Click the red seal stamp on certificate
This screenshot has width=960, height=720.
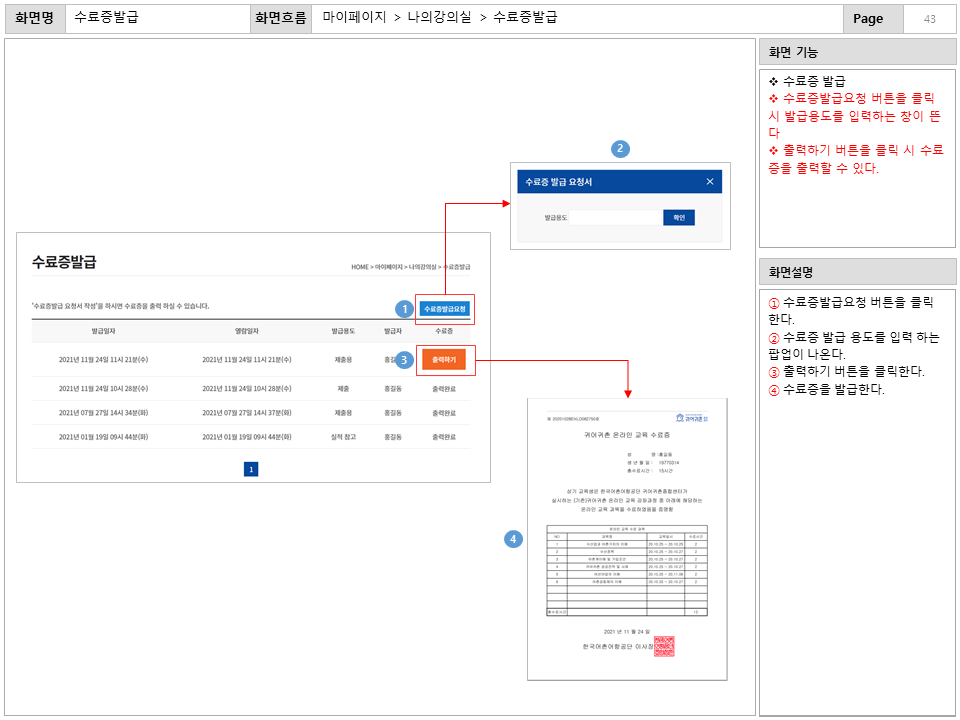[664, 645]
